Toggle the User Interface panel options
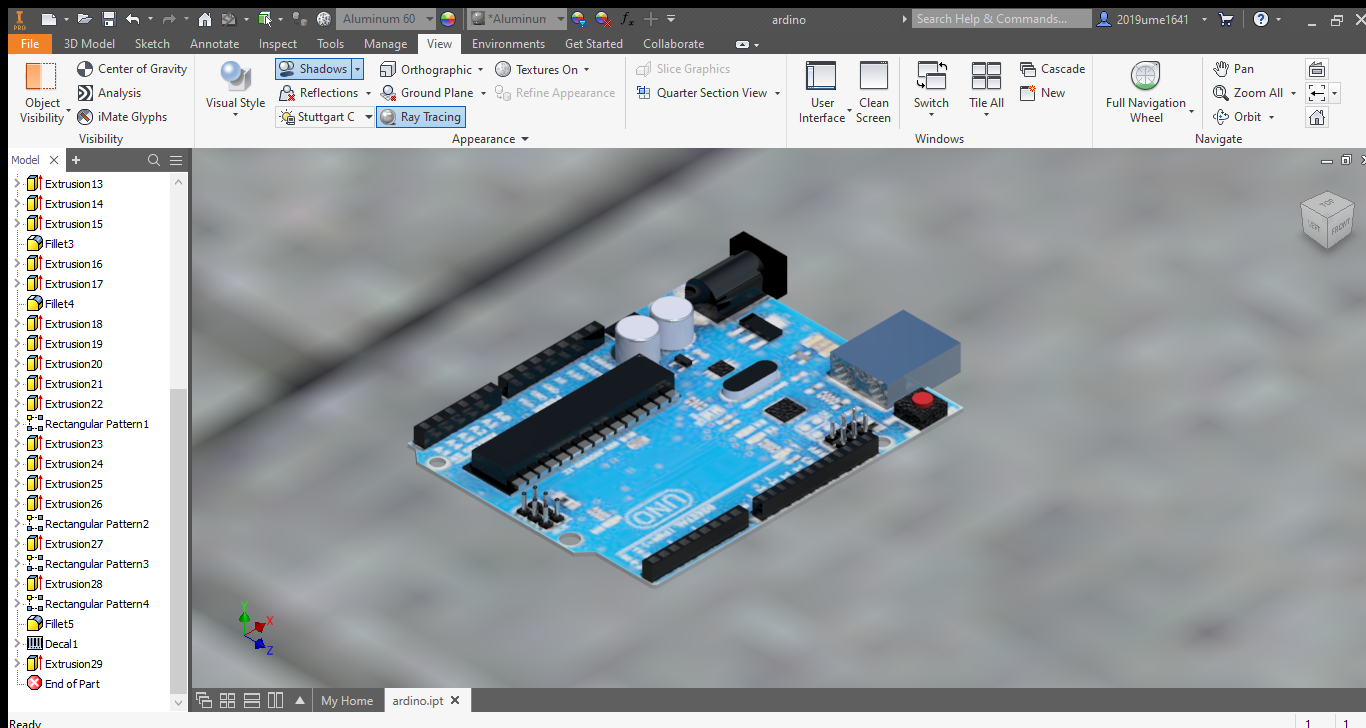 pyautogui.click(x=821, y=92)
